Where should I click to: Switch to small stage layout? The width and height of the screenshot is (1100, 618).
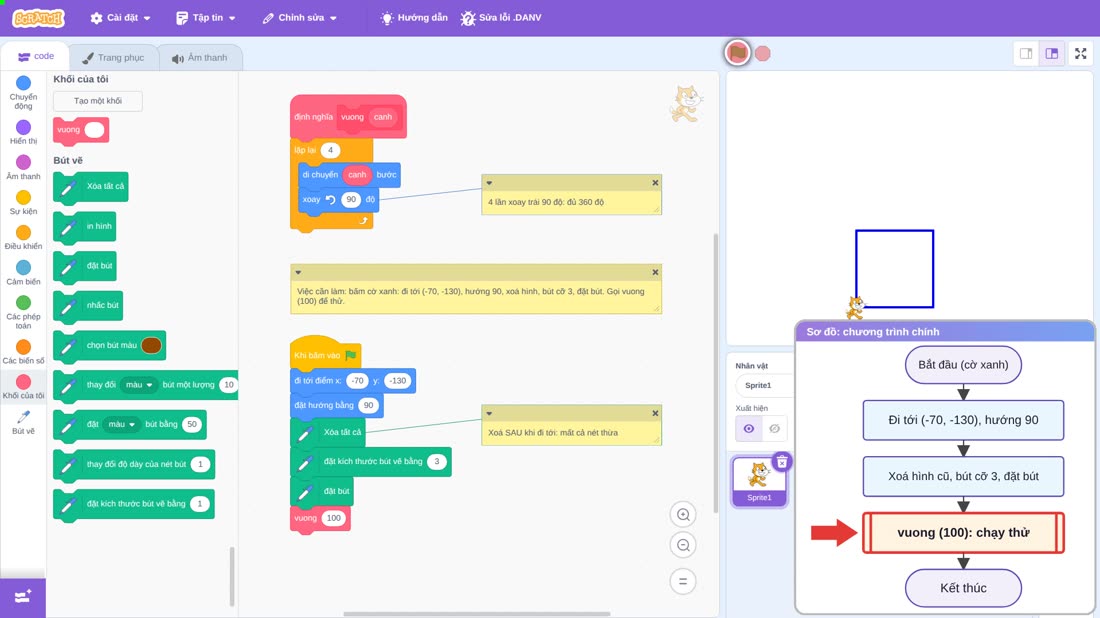1026,53
